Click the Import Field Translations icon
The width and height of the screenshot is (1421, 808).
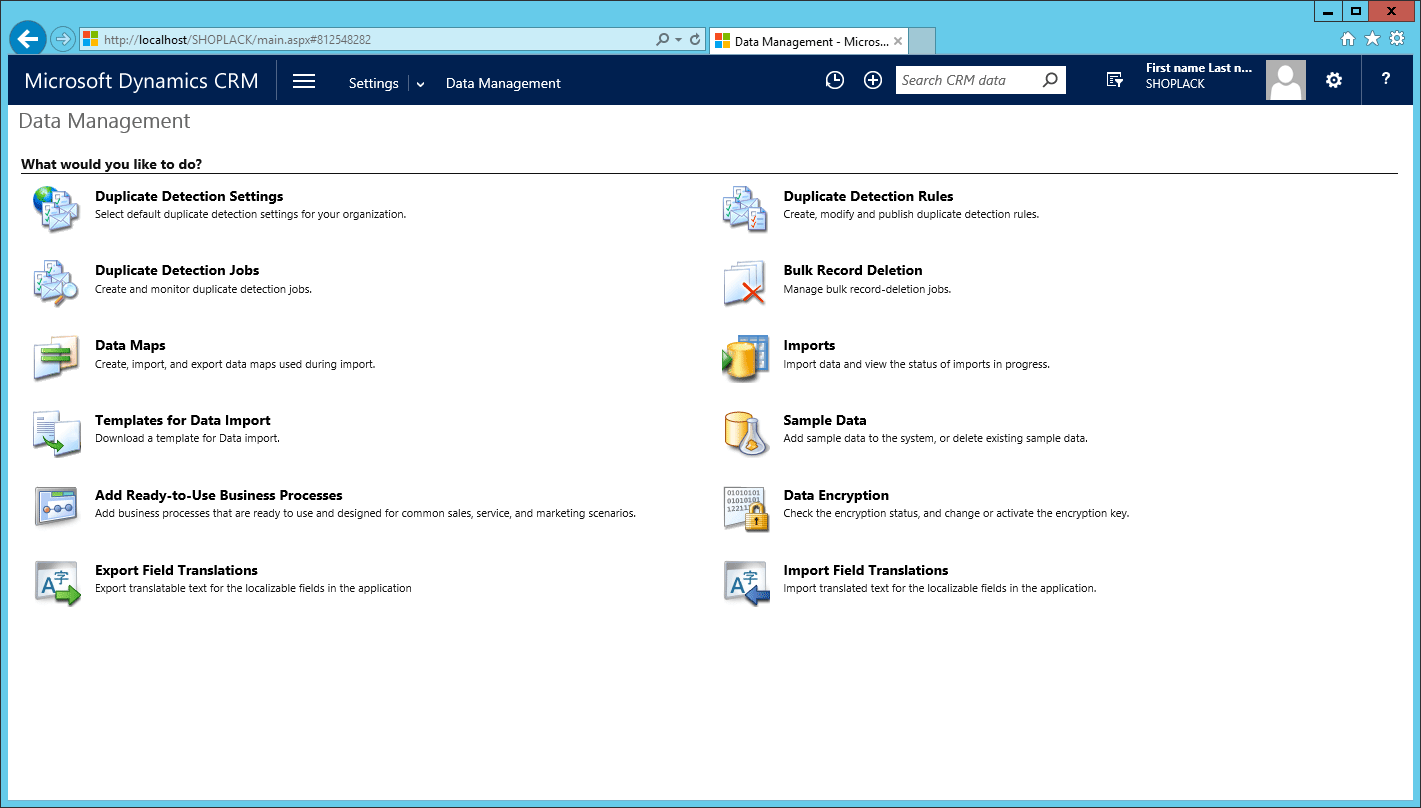pyautogui.click(x=745, y=582)
